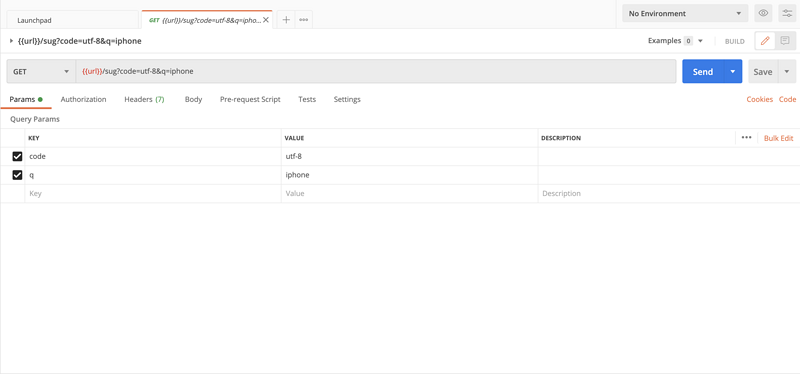Click the 'utf-8' value cell
Screen dimensions: 800x374
410,157
